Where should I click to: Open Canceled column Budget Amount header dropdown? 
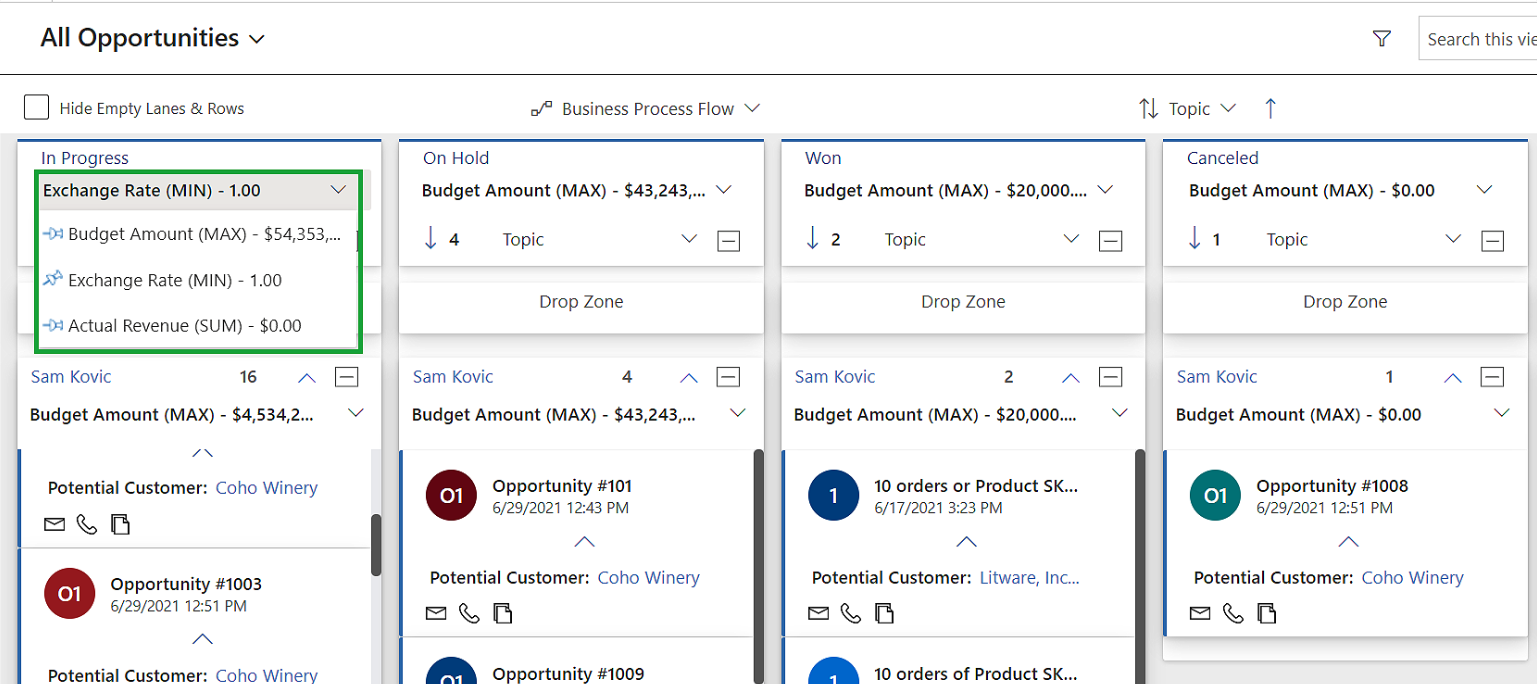point(1485,190)
